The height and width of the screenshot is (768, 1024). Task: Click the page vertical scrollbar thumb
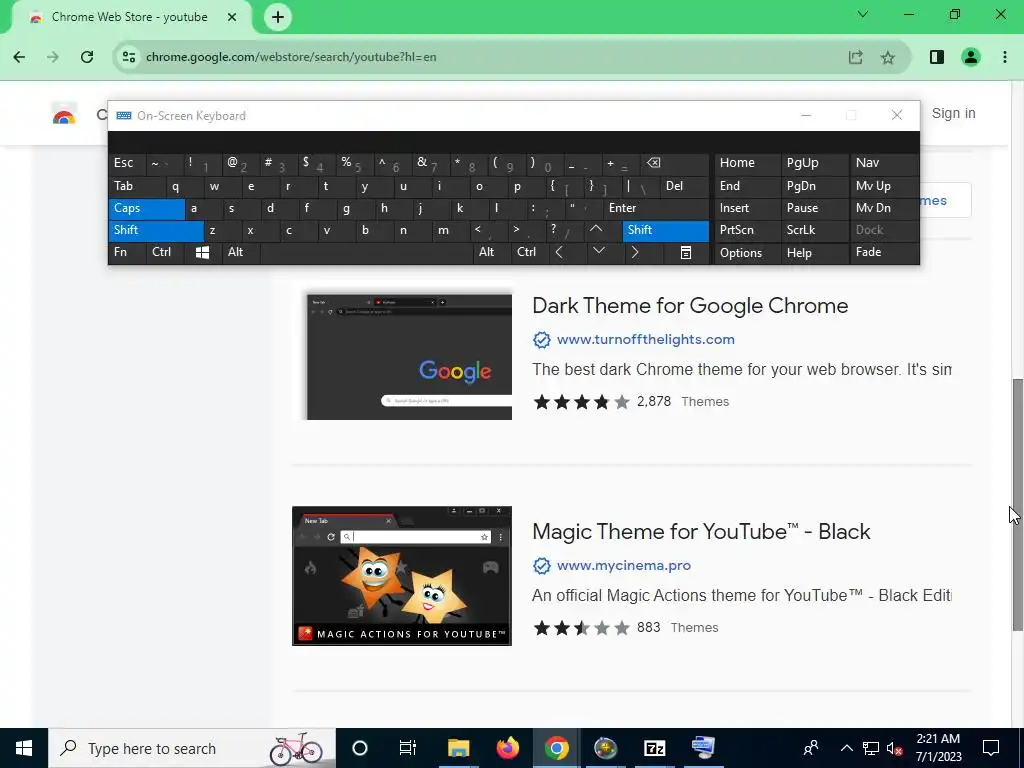click(1017, 504)
